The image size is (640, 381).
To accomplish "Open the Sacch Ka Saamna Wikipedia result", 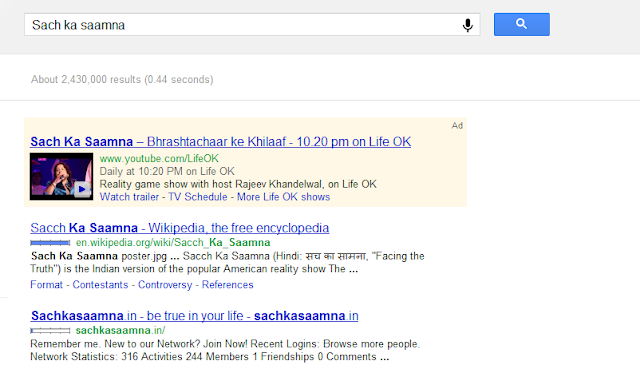I will [180, 228].
